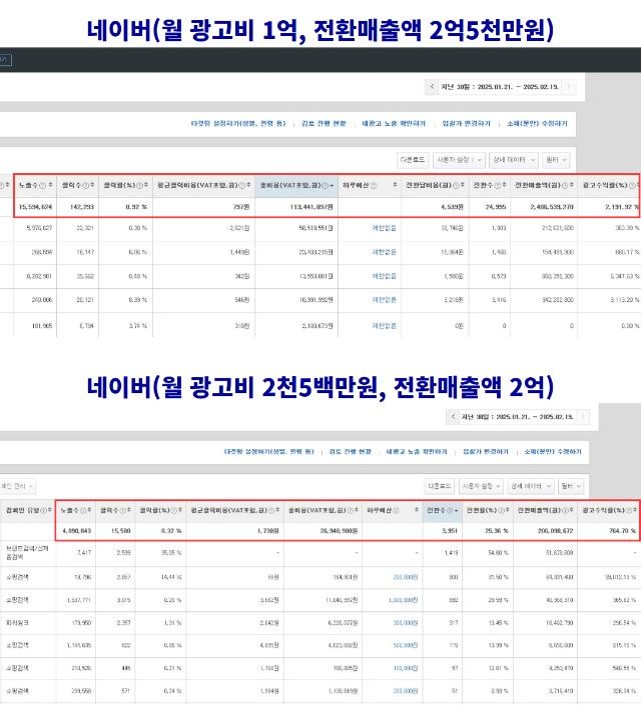Viewport: 641px width, 719px height.
Task: Open 입찰가 변경하기 link in 1억 report
Action: [x=466, y=123]
